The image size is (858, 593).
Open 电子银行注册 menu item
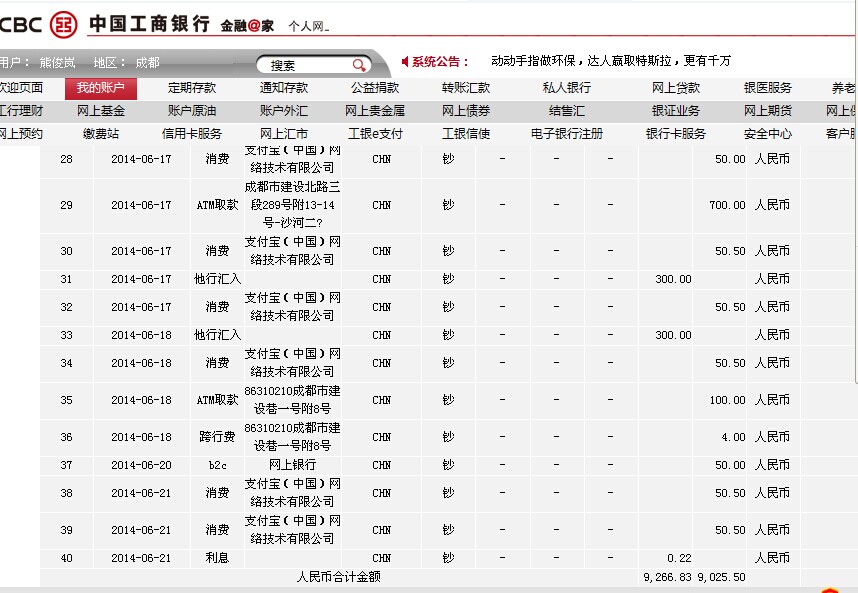566,134
